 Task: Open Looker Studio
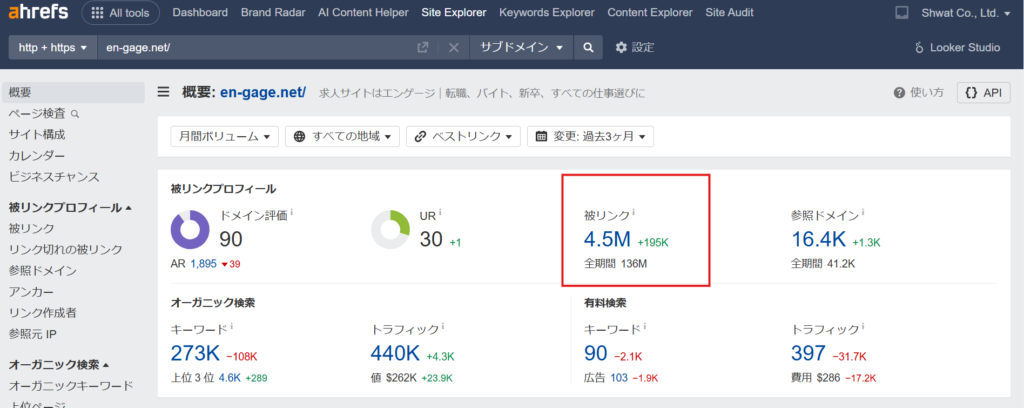[957, 48]
